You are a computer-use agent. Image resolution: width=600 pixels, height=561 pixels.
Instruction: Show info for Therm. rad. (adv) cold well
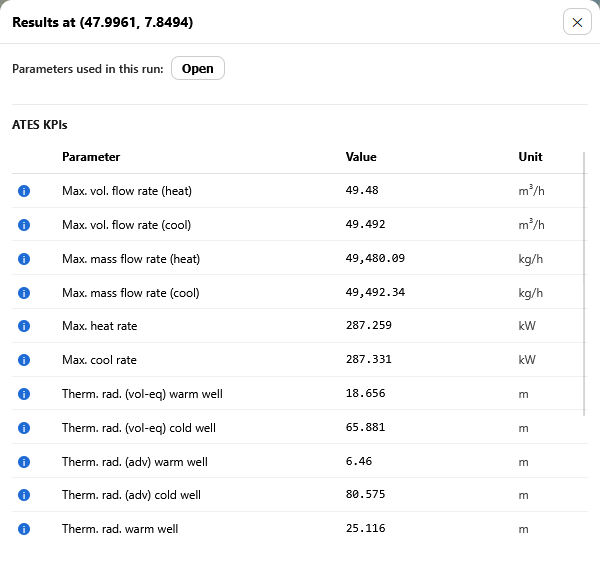24,495
